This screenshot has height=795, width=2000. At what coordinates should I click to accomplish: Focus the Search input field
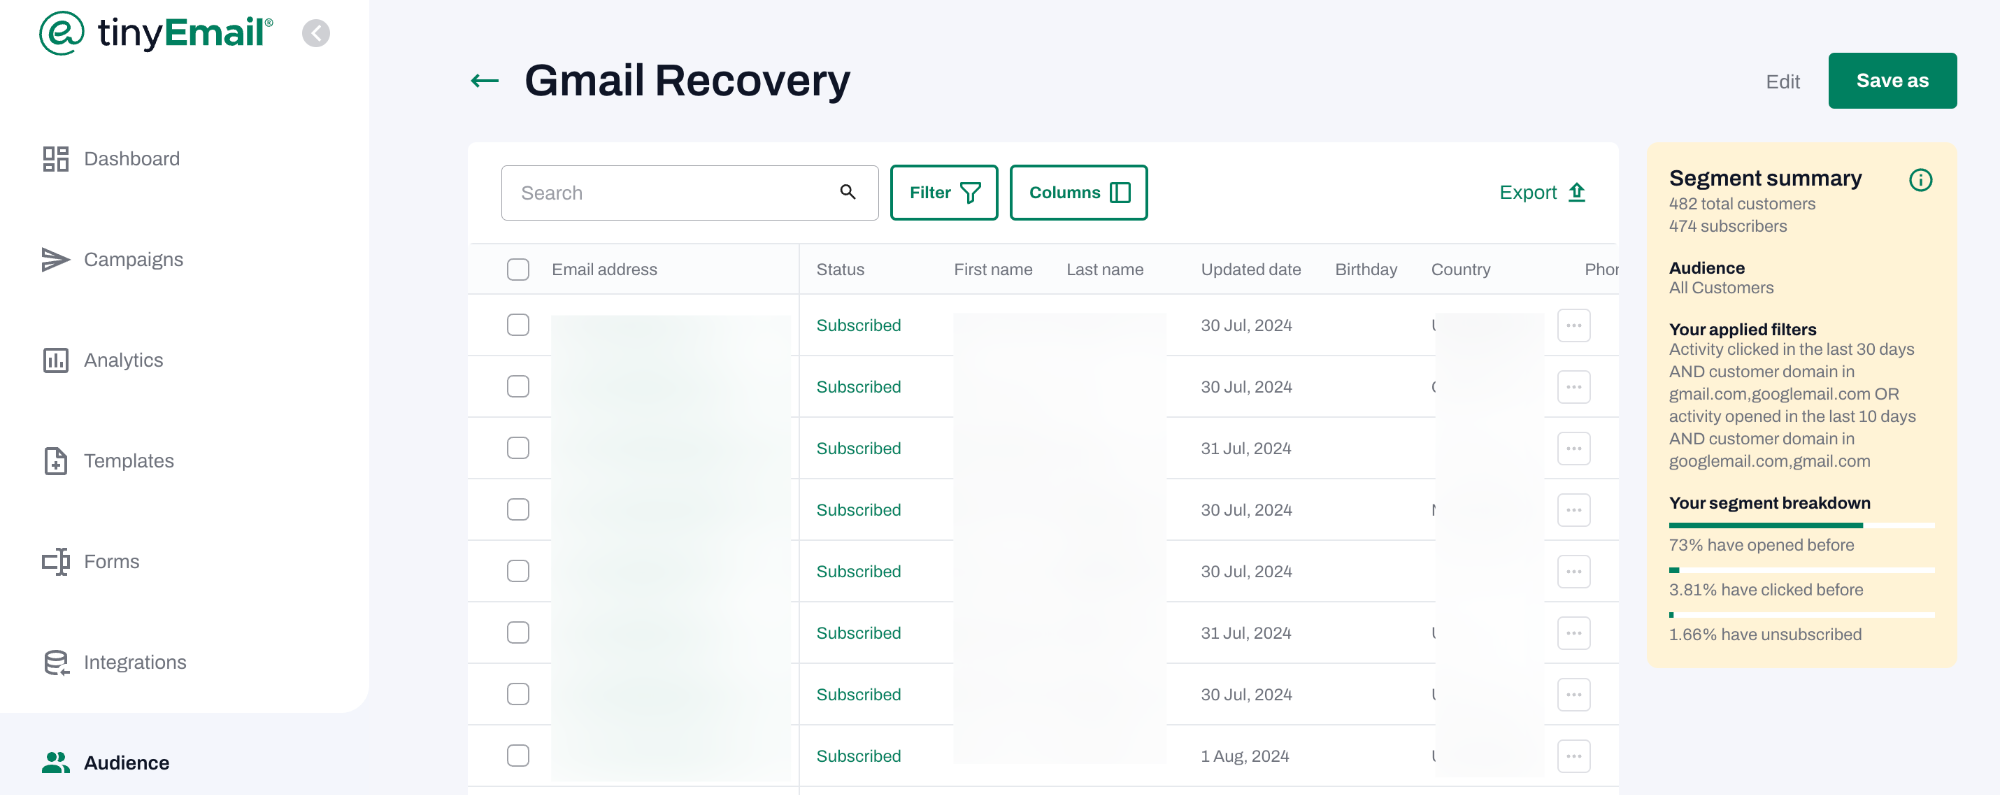click(x=690, y=193)
